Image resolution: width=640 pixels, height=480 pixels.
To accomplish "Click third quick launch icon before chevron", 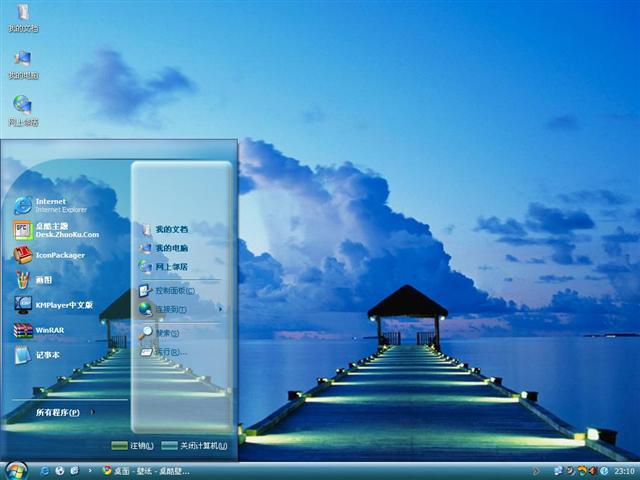I will [75, 471].
